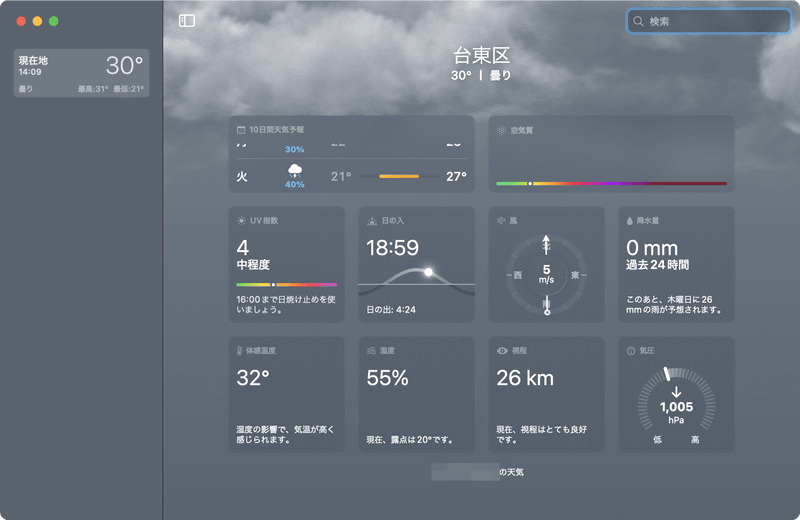Image resolution: width=800 pixels, height=520 pixels.
Task: Click the raindrop icon next to 降水量
Action: 630,220
